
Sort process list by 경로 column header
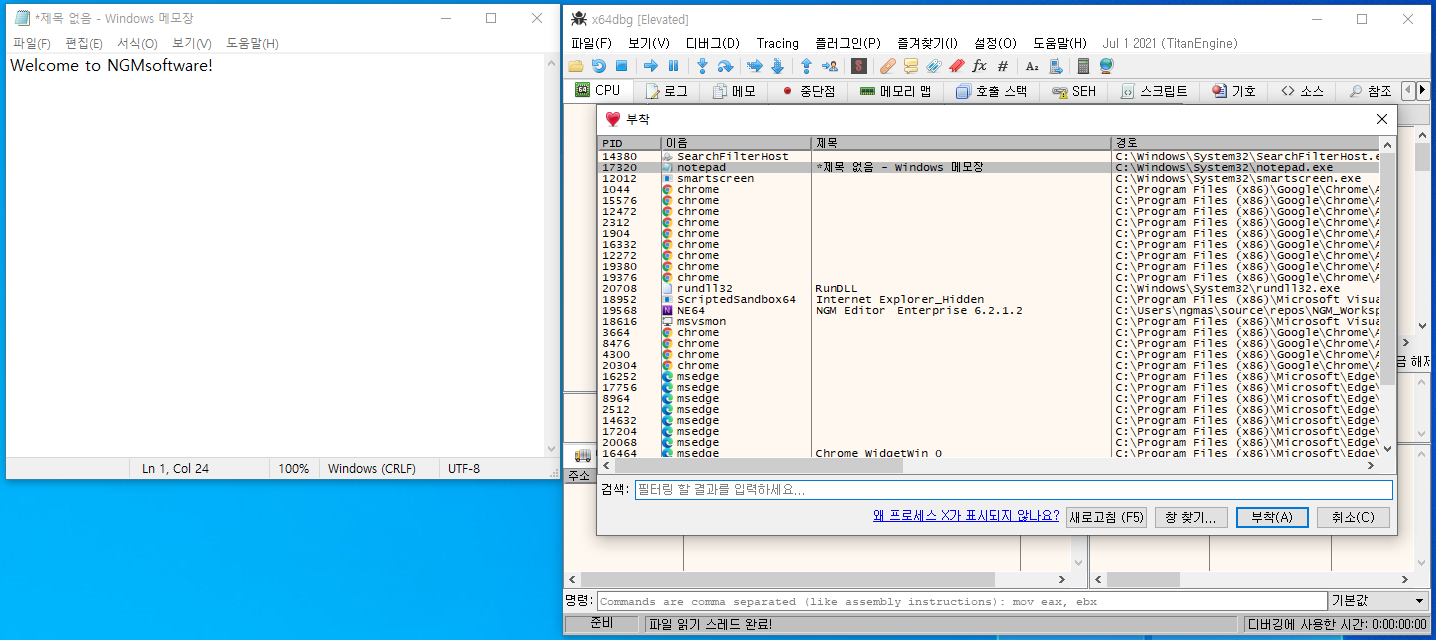[x=1245, y=143]
